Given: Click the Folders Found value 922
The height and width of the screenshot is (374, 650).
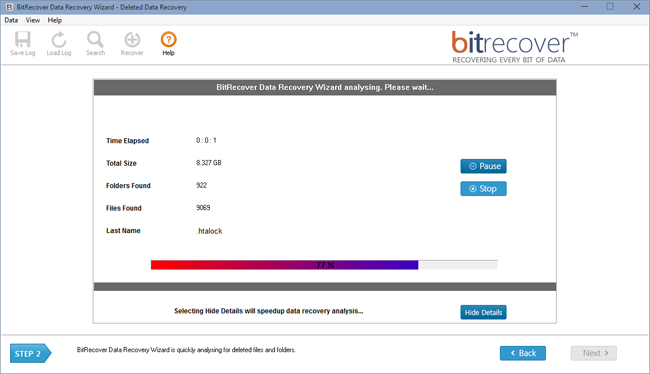Looking at the screenshot, I should [201, 185].
